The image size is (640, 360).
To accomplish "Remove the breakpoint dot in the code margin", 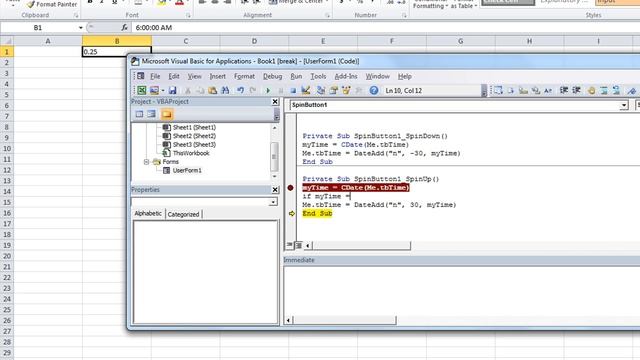I will point(290,188).
